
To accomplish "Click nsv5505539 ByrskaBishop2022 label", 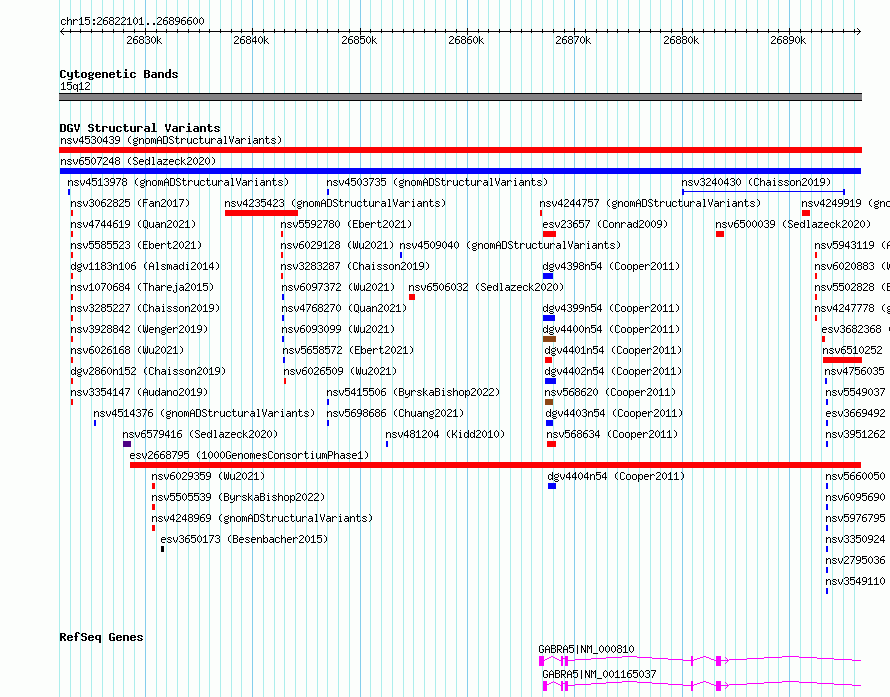I will [238, 497].
